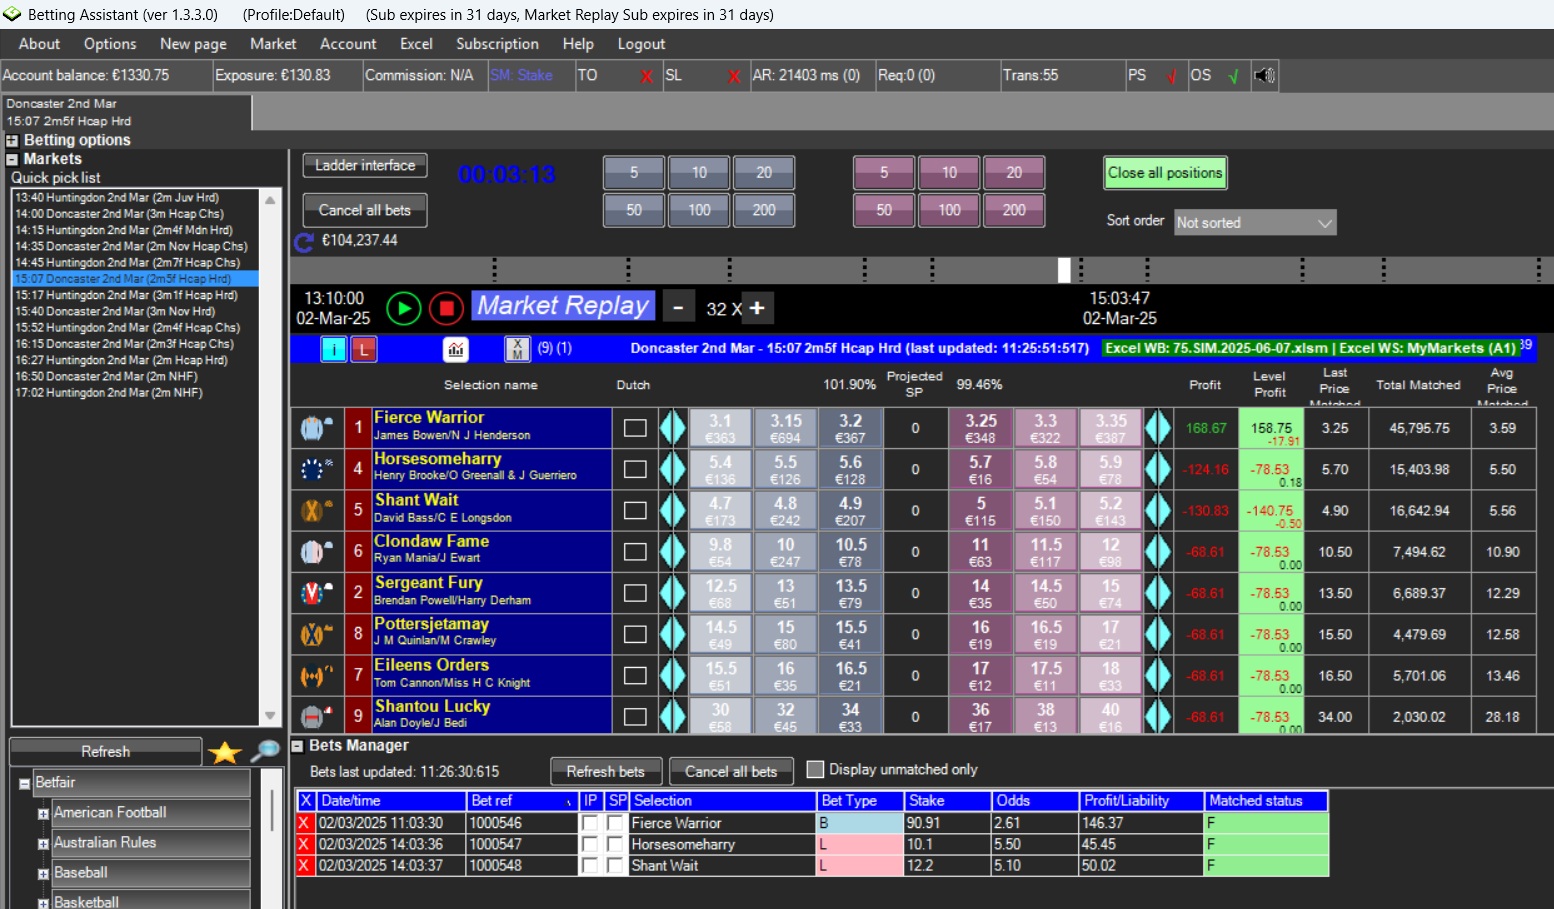Click the green play Market Replay button
The image size is (1554, 909).
[404, 308]
